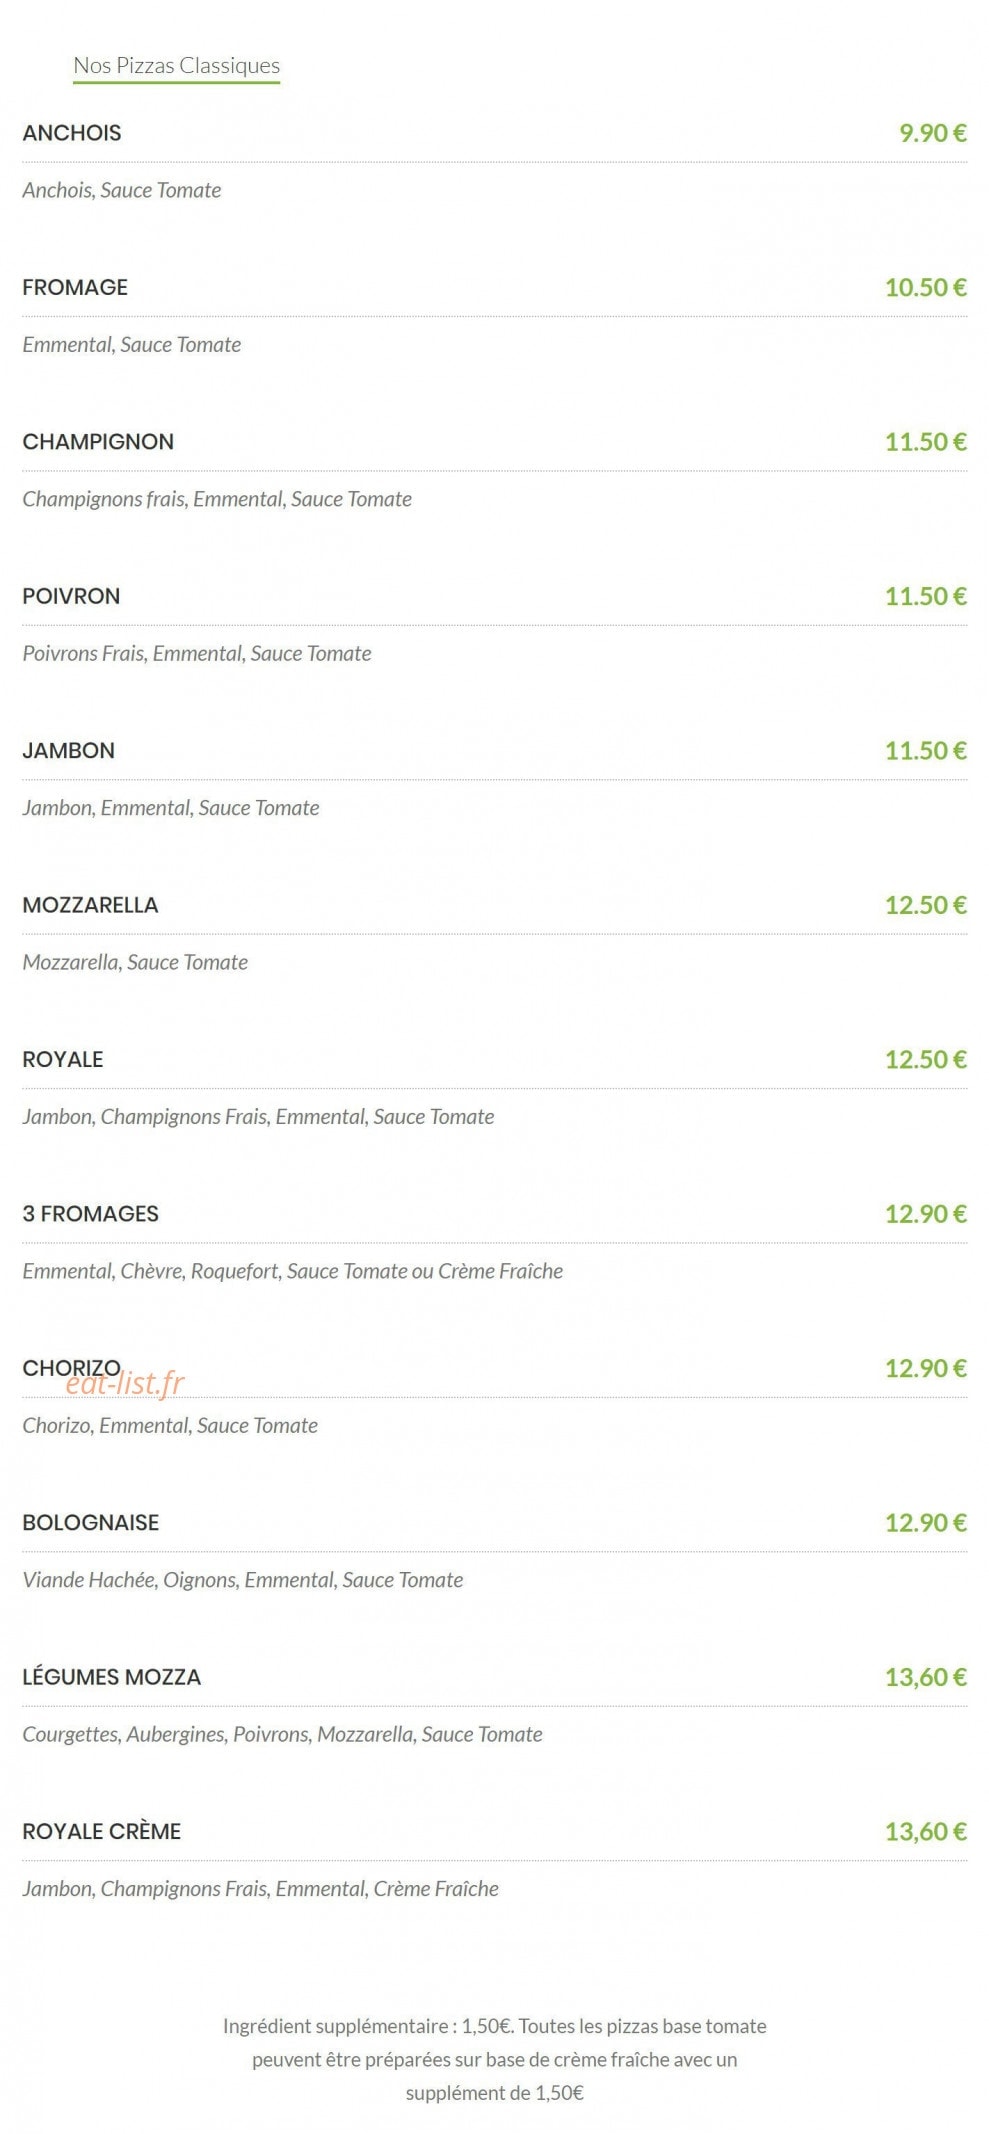Select the ANCHOIS pizza title
The width and height of the screenshot is (989, 2134).
[72, 133]
